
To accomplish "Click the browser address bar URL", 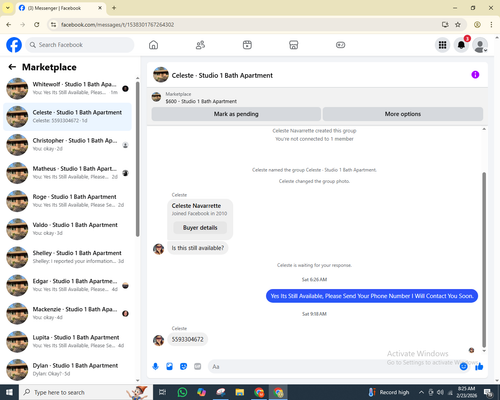I will 117,25.
